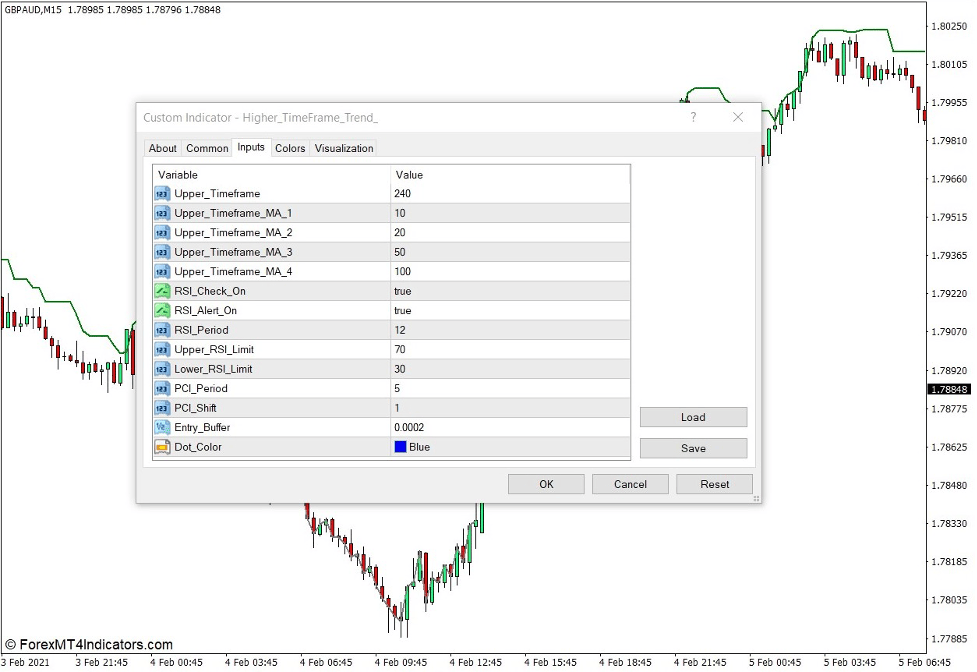Click the 123 icon beside Upper_Timeframe
The width and height of the screenshot is (977, 672).
tap(162, 193)
